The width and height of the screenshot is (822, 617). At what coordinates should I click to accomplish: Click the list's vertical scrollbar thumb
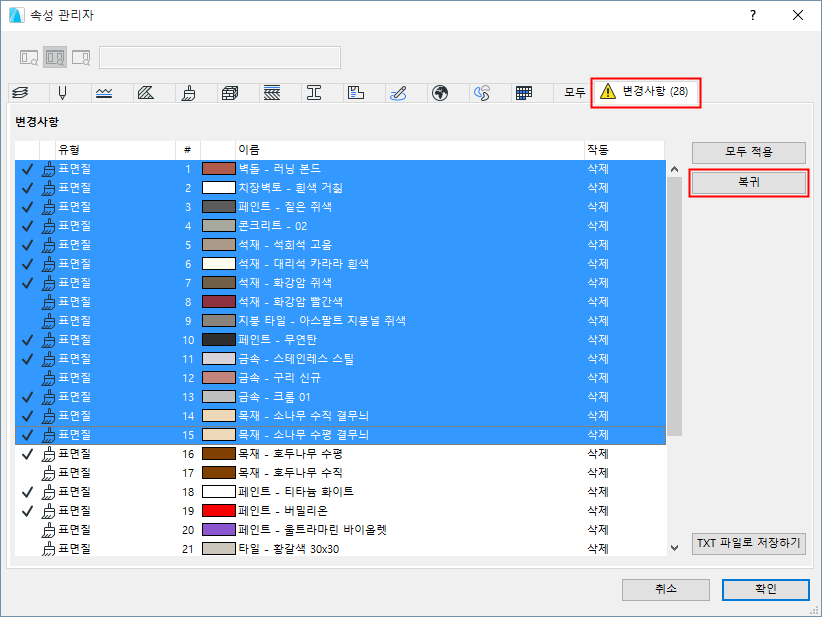click(x=675, y=307)
